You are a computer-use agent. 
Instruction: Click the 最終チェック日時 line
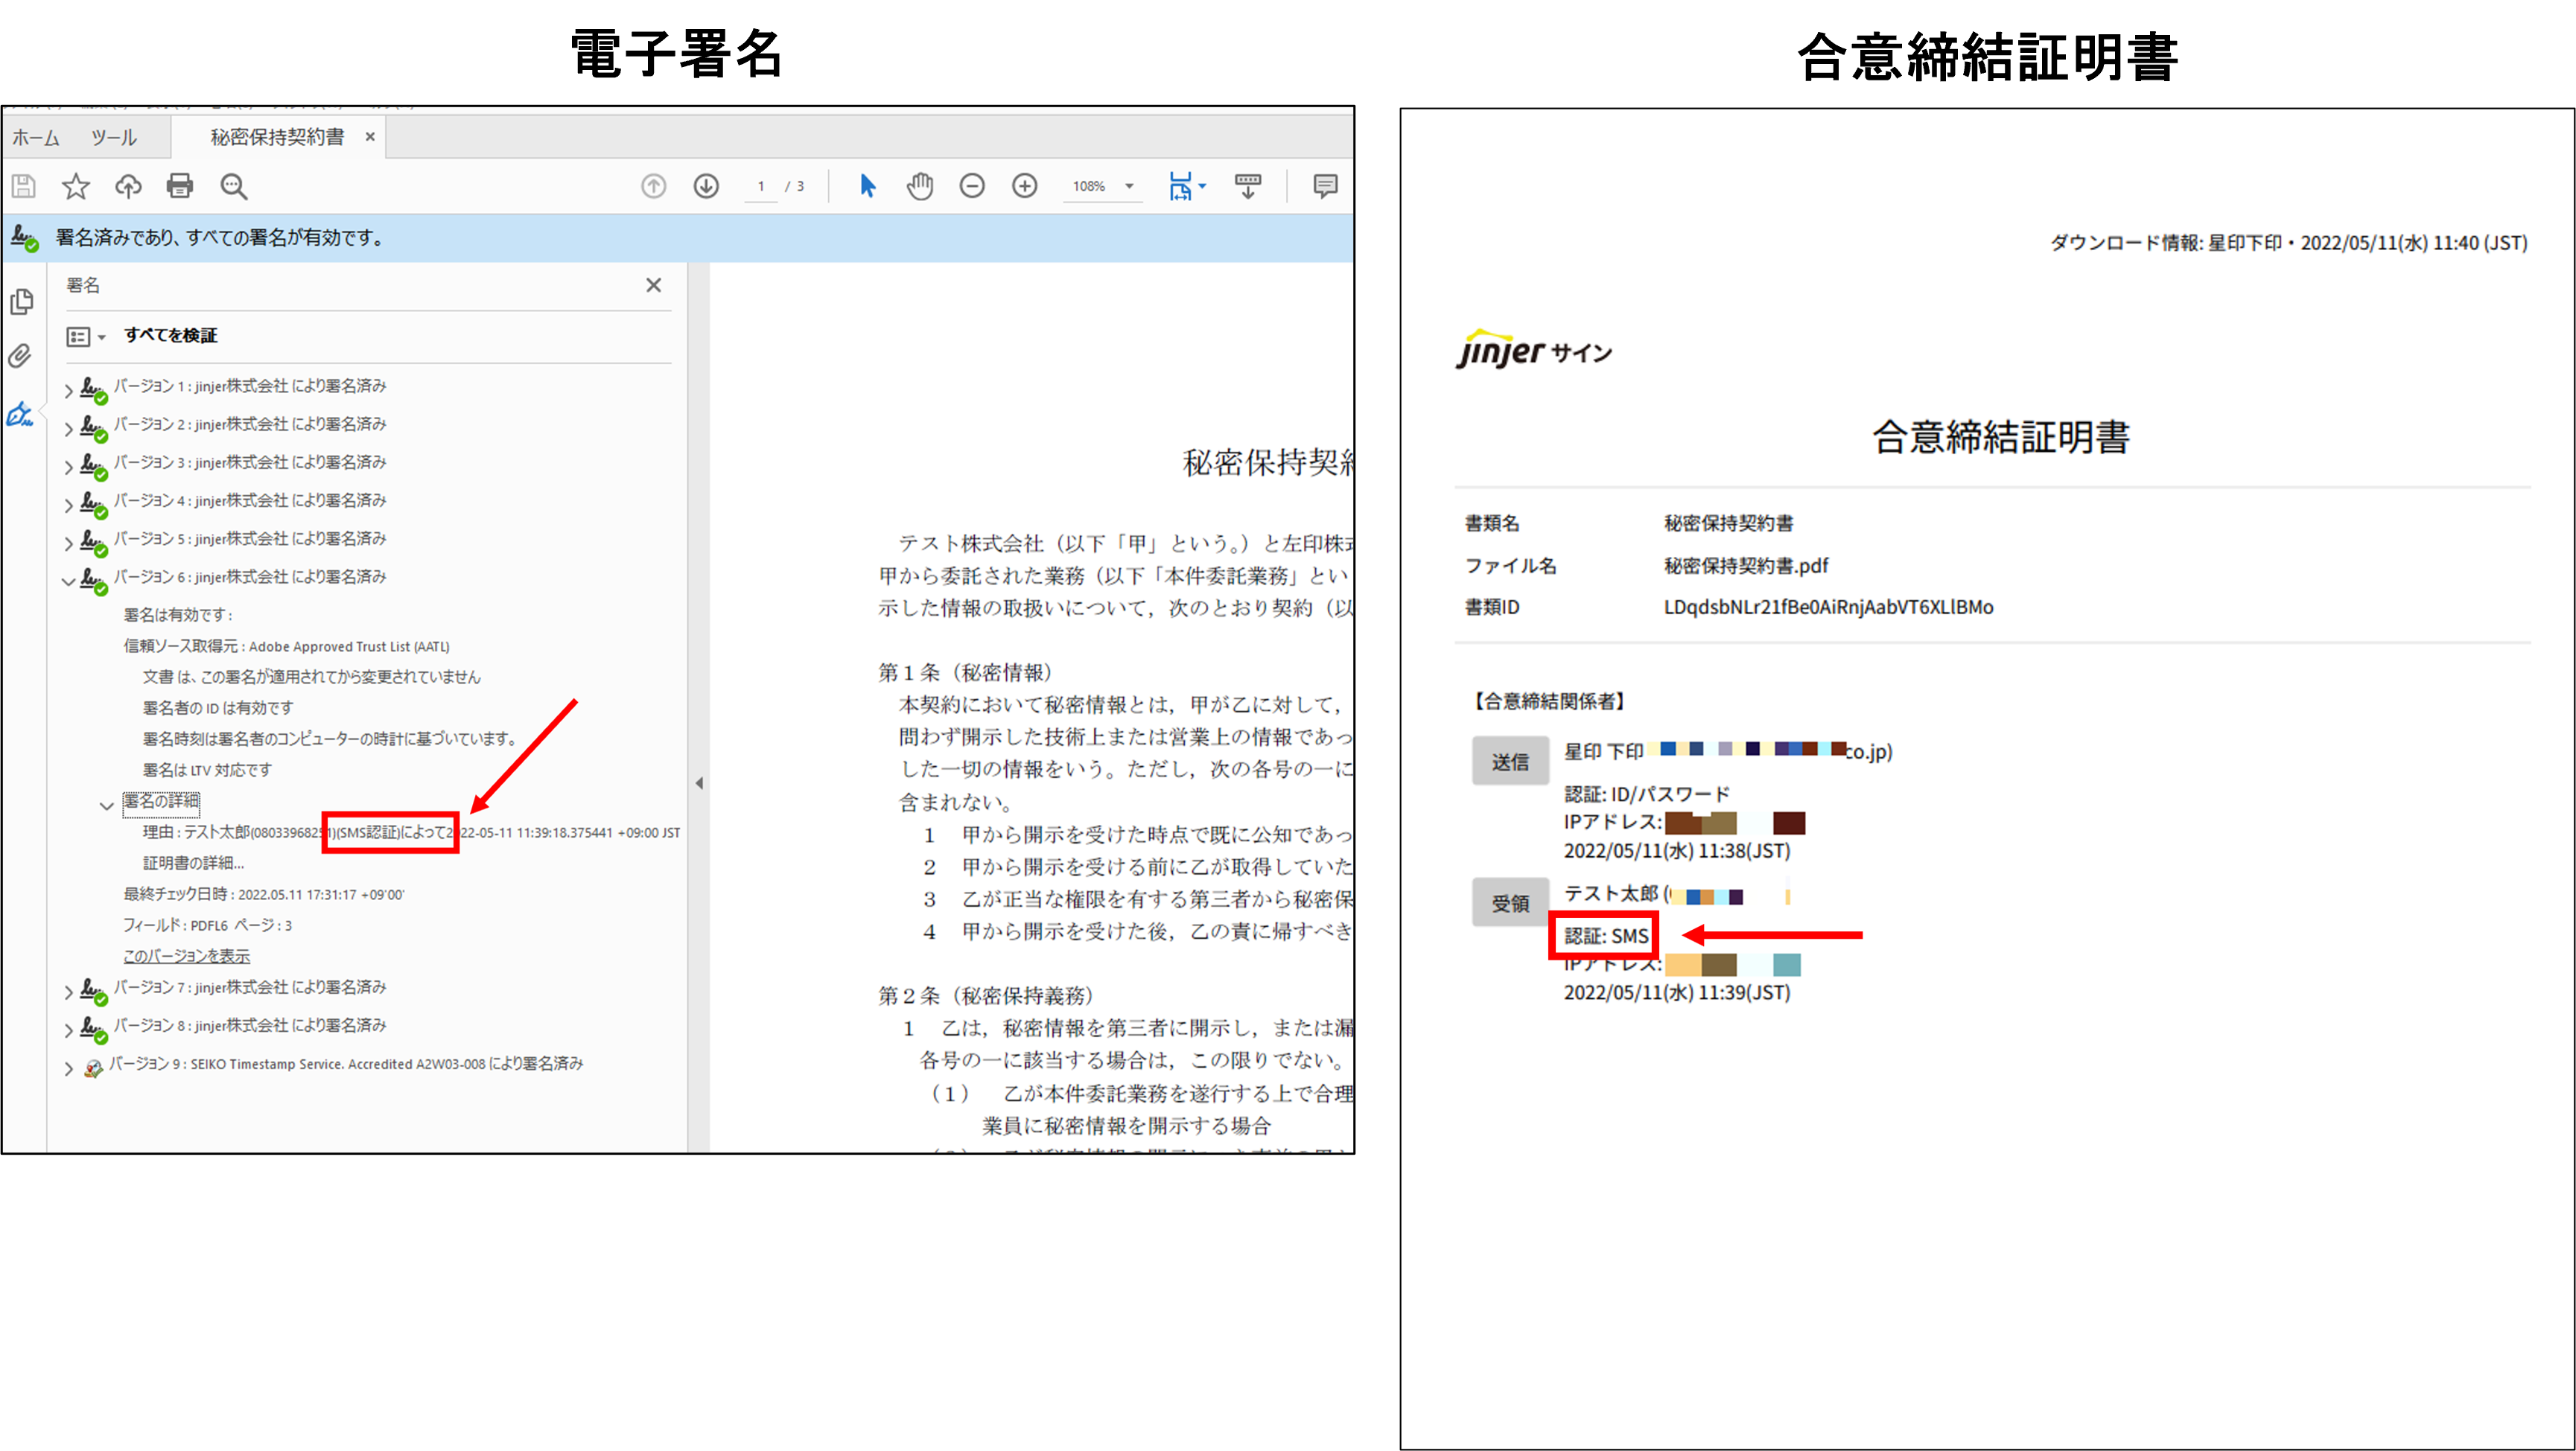click(x=263, y=895)
